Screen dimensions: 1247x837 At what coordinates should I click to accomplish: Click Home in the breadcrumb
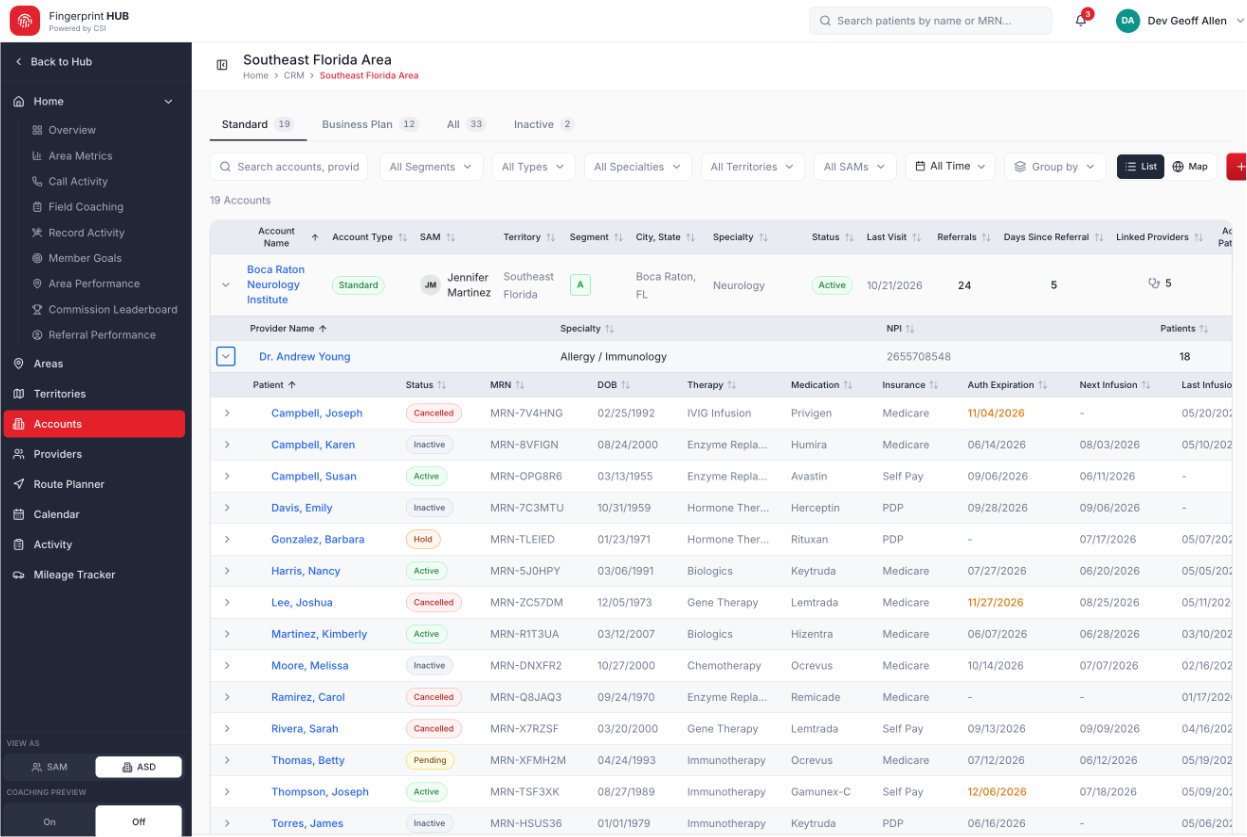point(256,76)
